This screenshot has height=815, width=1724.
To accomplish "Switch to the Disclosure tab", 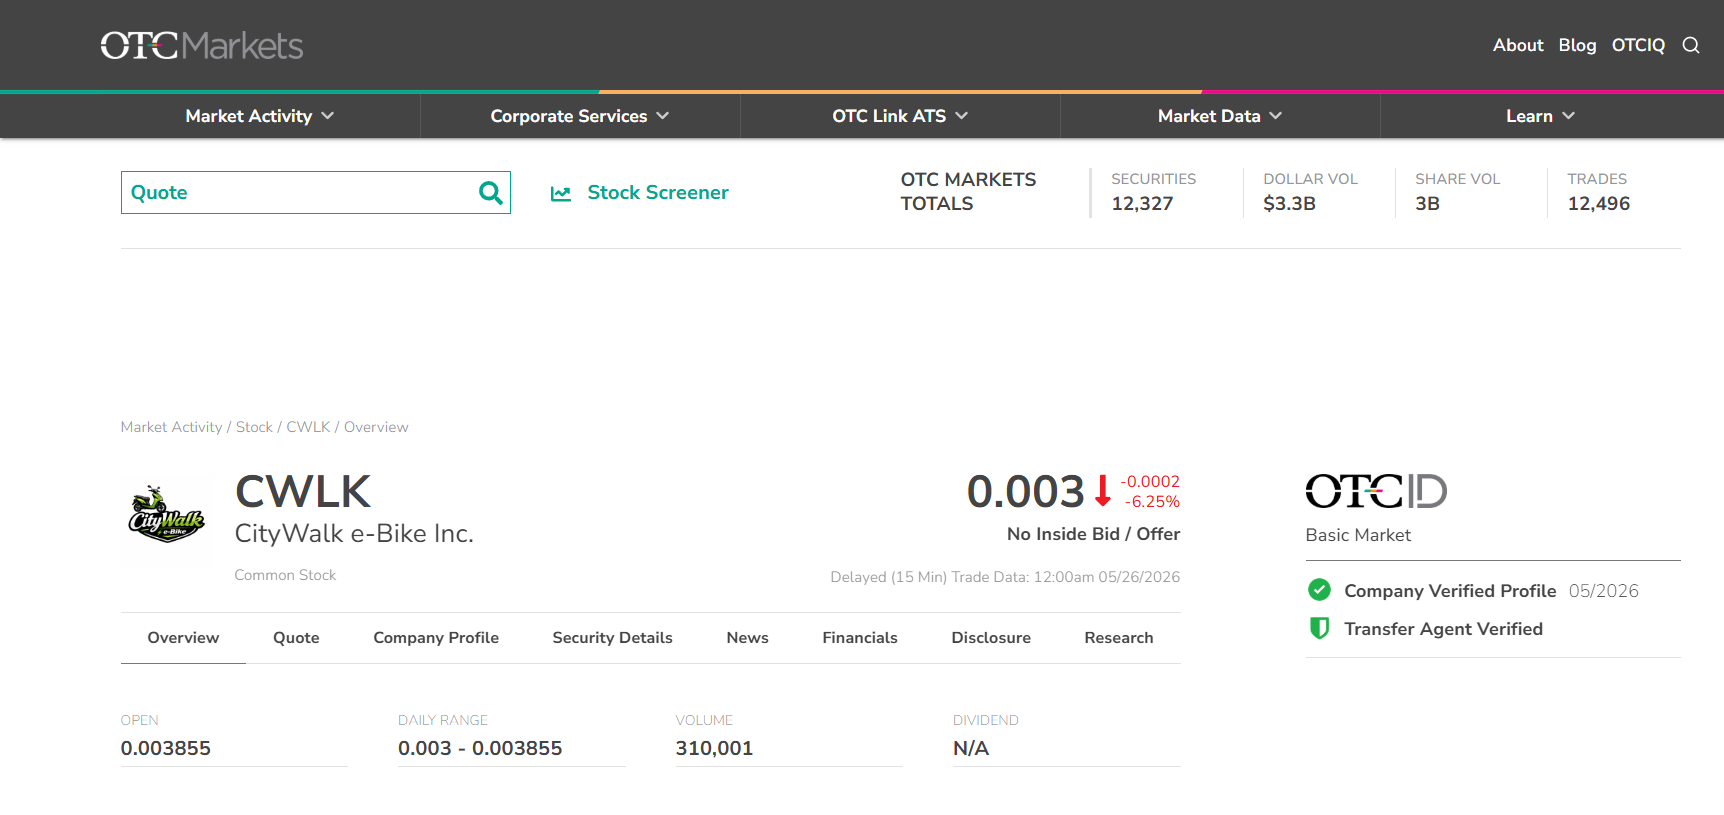I will [x=991, y=638].
